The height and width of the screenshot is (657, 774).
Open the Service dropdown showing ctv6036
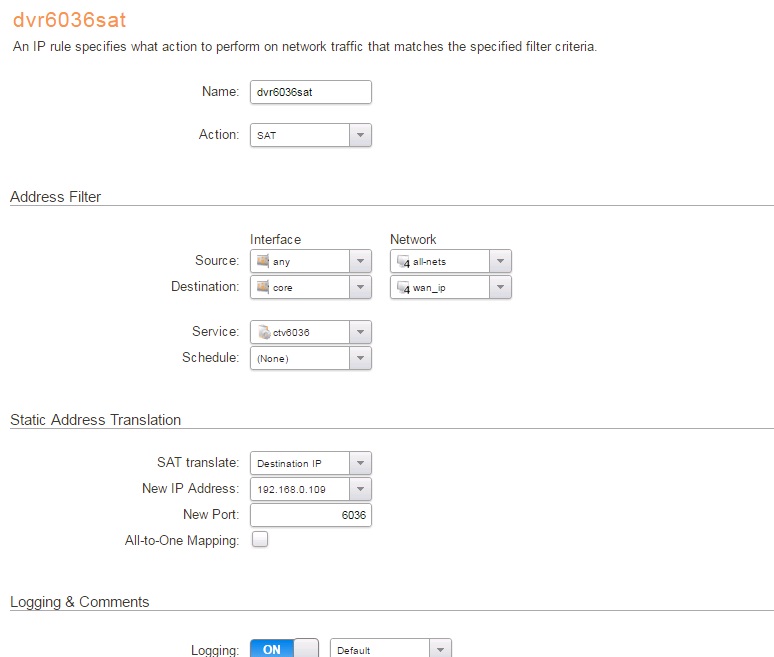(x=310, y=332)
